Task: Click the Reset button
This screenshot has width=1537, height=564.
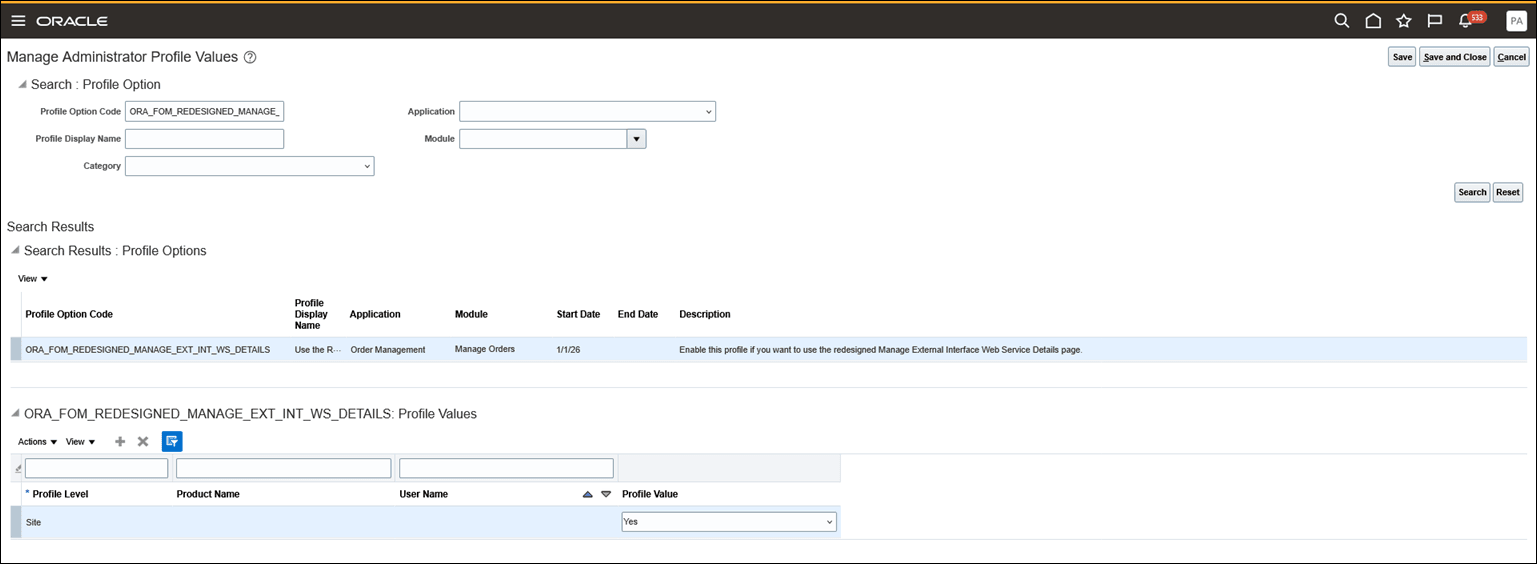Action: [x=1508, y=192]
